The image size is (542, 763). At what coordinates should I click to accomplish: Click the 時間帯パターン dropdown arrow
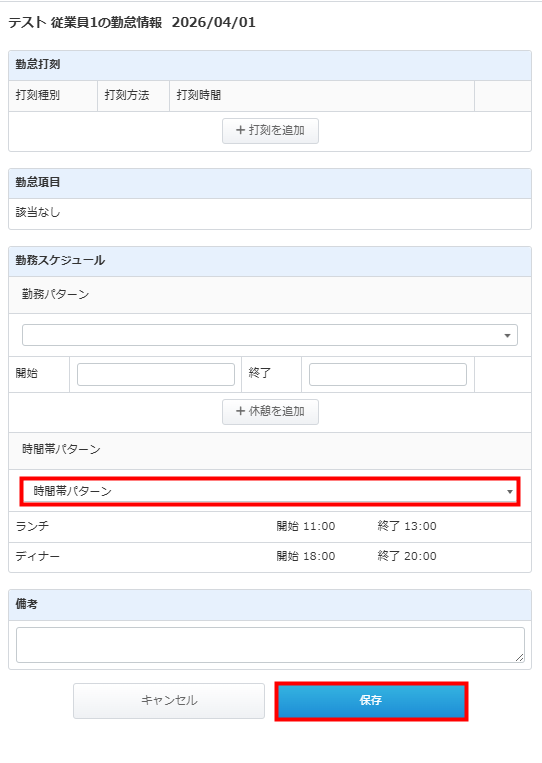509,491
